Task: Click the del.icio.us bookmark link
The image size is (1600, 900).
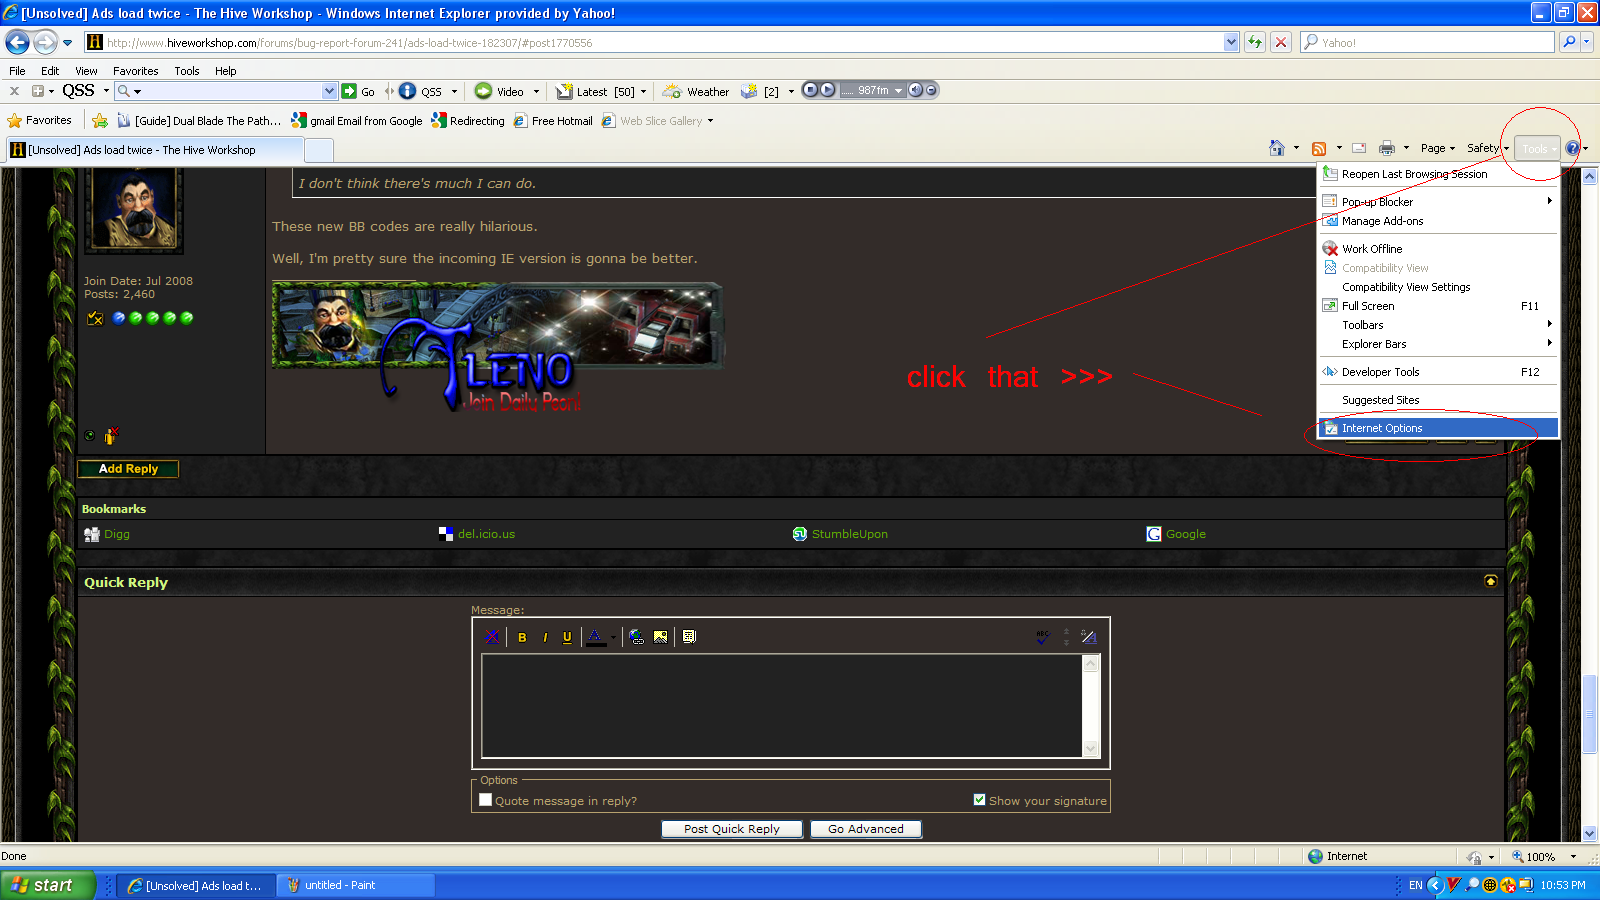Action: click(486, 534)
